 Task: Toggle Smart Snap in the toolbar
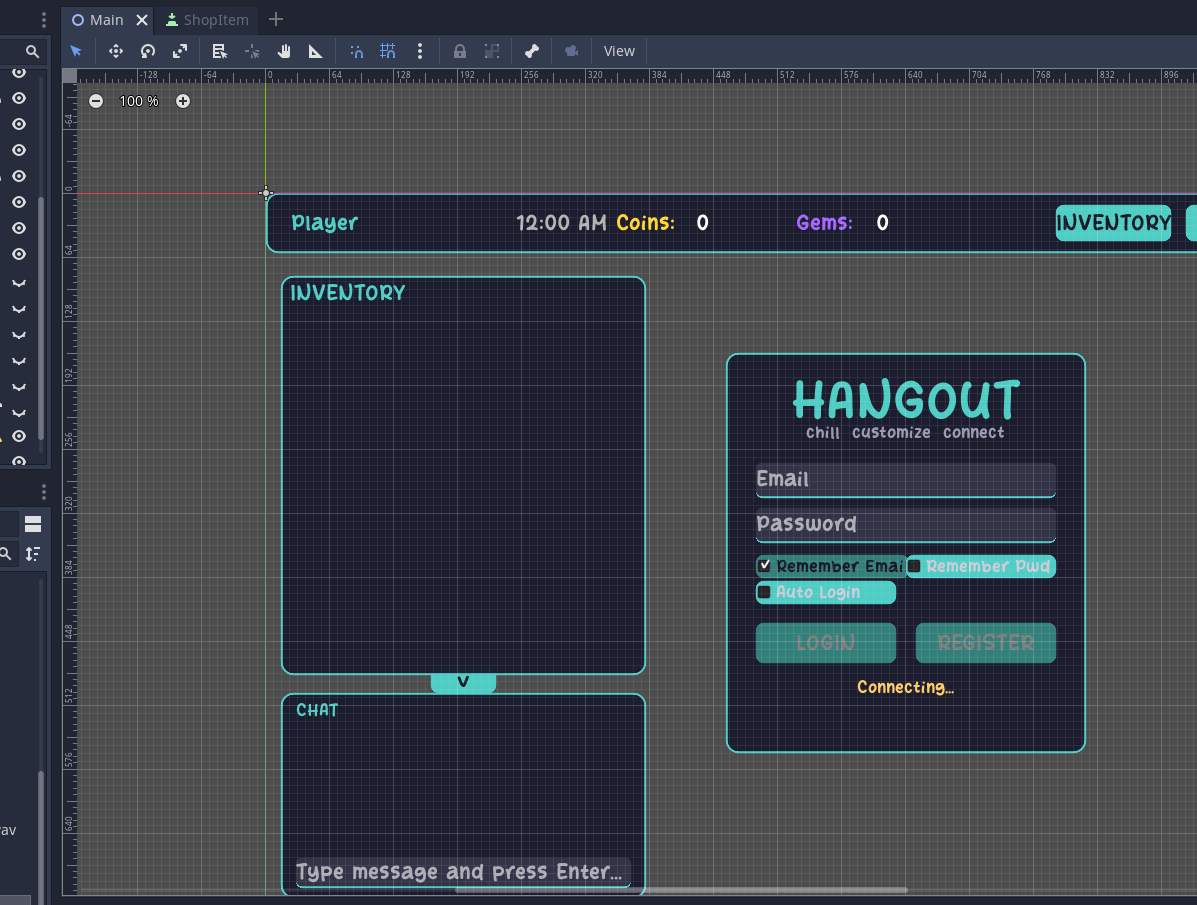pyautogui.click(x=357, y=51)
